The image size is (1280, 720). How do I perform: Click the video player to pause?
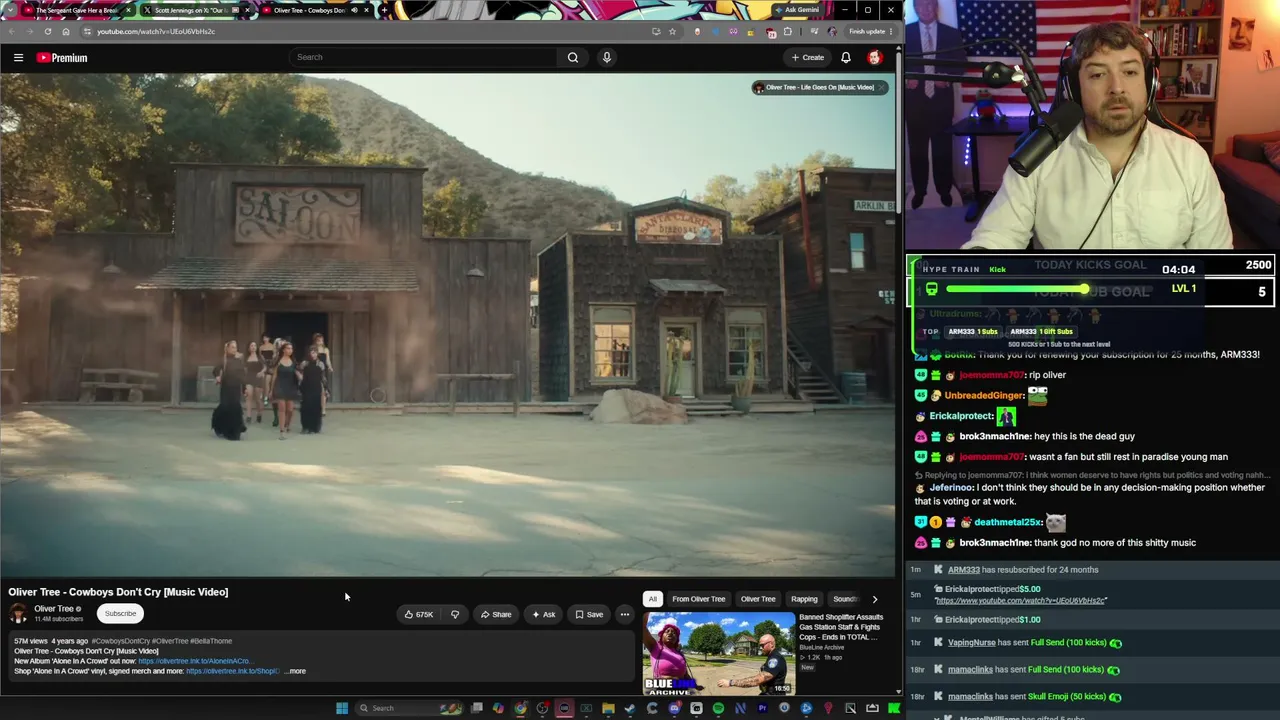447,325
